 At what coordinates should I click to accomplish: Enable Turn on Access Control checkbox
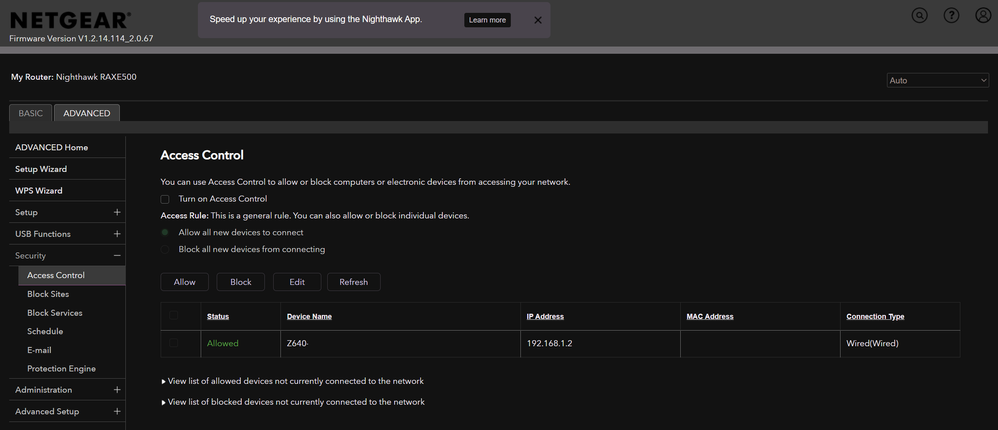166,199
